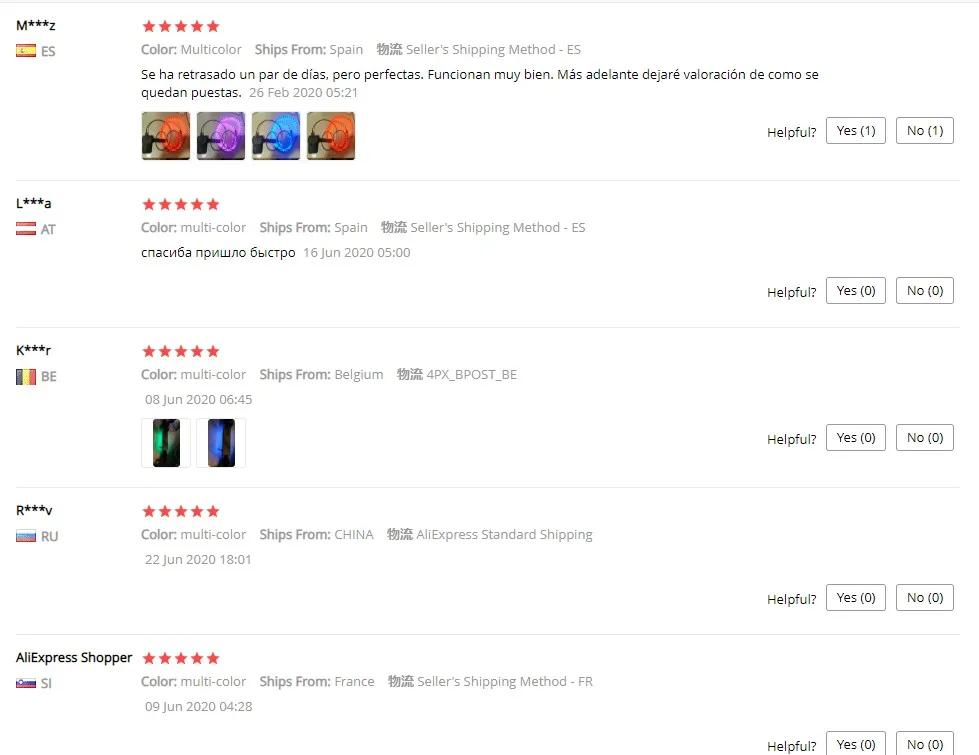Open the blue LED photo in M***z's review
The width and height of the screenshot is (979, 755).
[276, 136]
